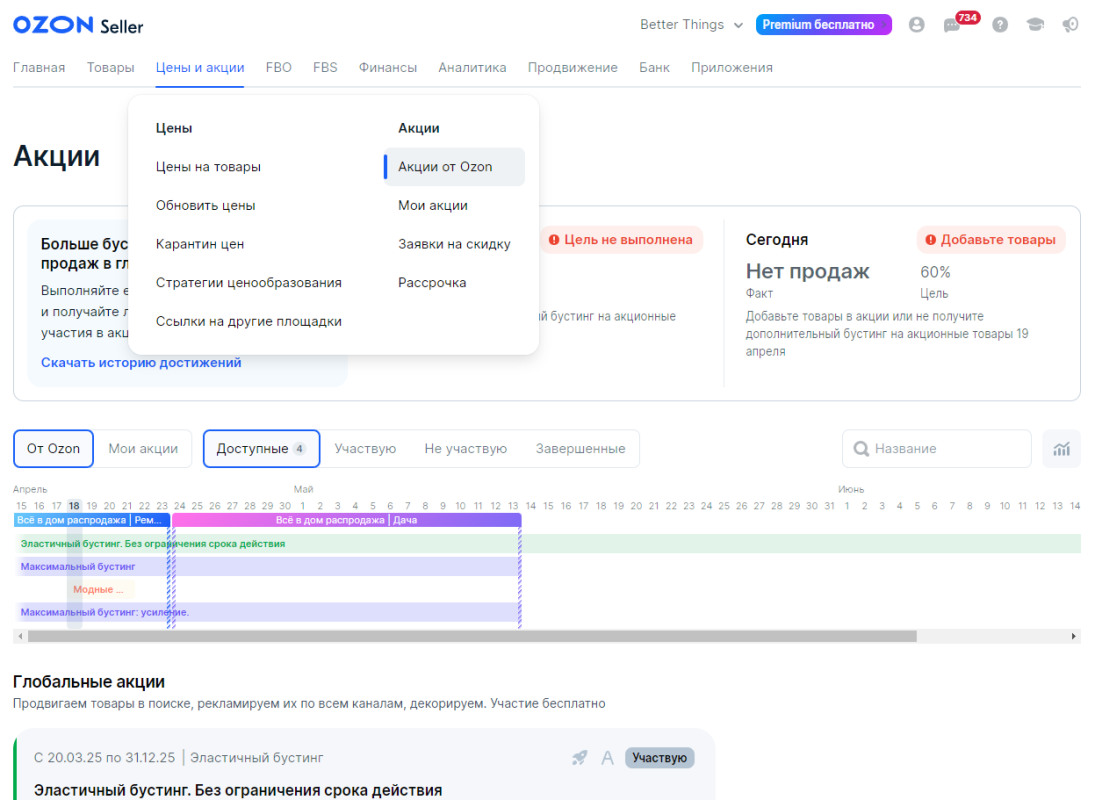The height and width of the screenshot is (800, 1095).
Task: Click highlighted date 18 on timeline
Action: coord(74,505)
